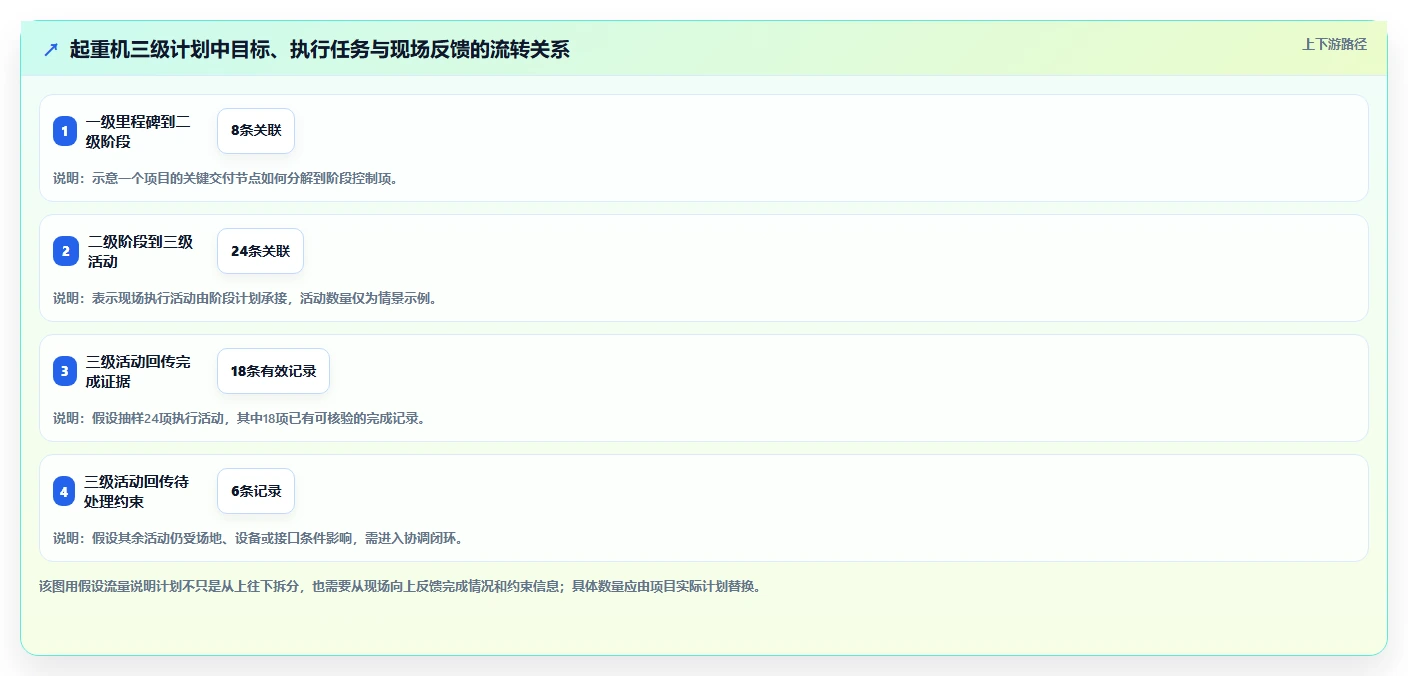Click the 三级活动回传待处理约束 heading
1408x676 pixels.
pyautogui.click(x=136, y=491)
